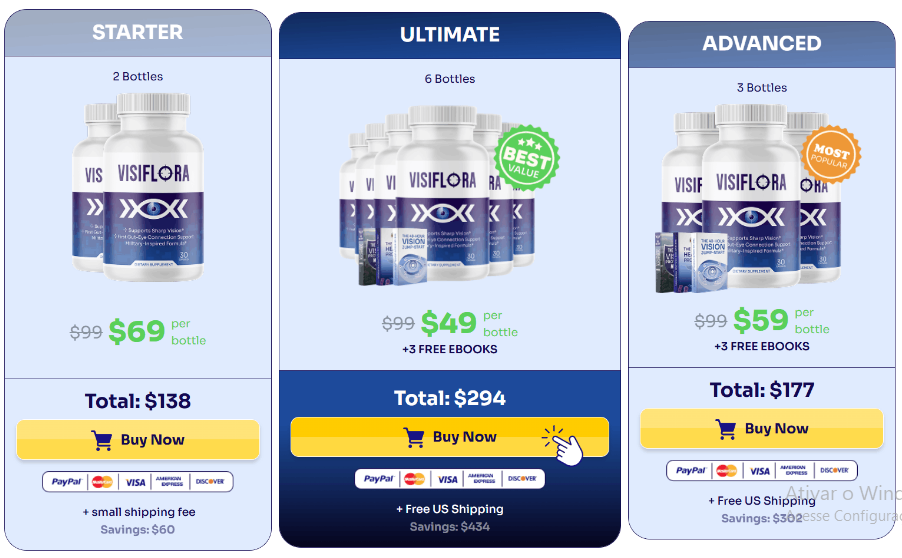Click the two-bottle Visiflora product image

pyautogui.click(x=138, y=187)
